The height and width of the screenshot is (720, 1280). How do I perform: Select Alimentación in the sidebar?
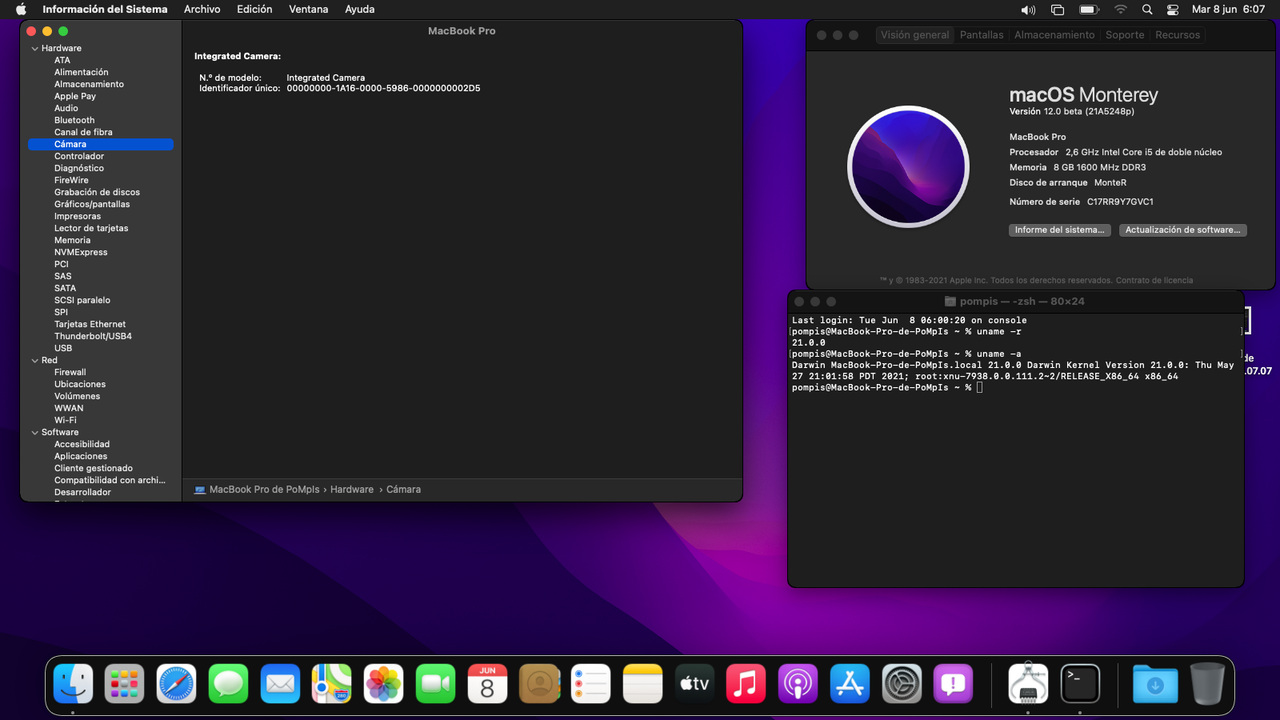coord(81,72)
